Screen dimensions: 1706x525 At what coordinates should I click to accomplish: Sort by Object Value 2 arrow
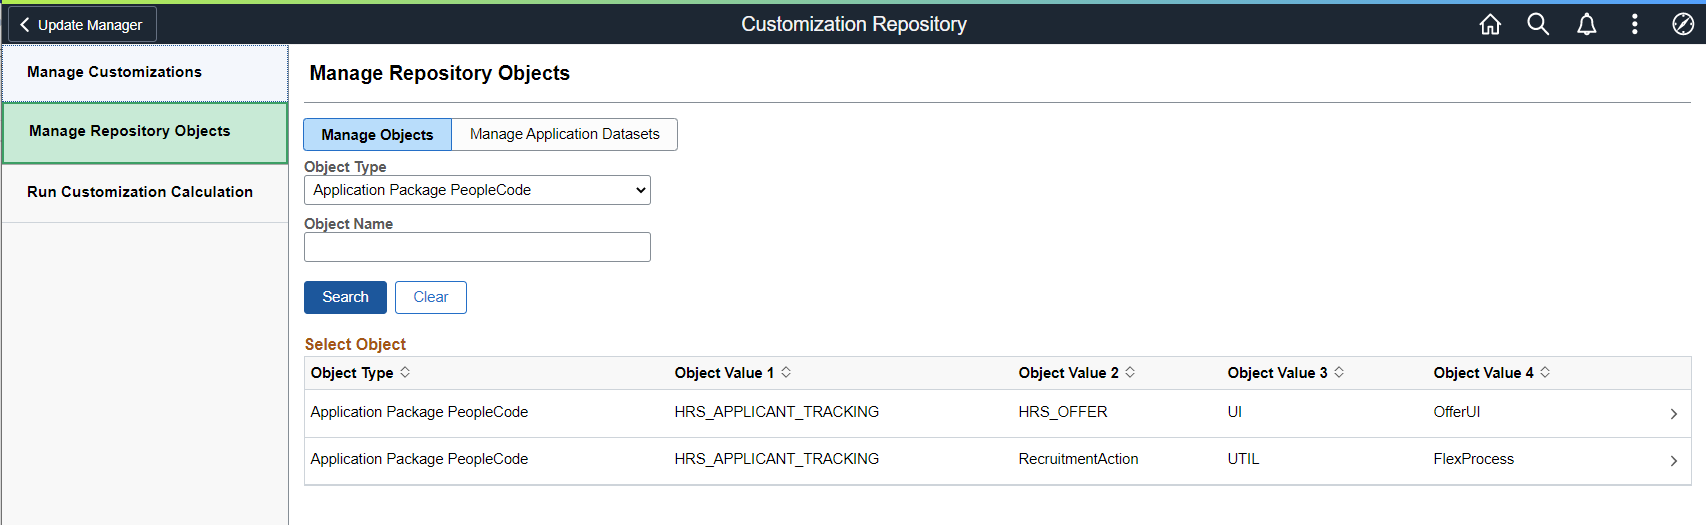(1130, 372)
